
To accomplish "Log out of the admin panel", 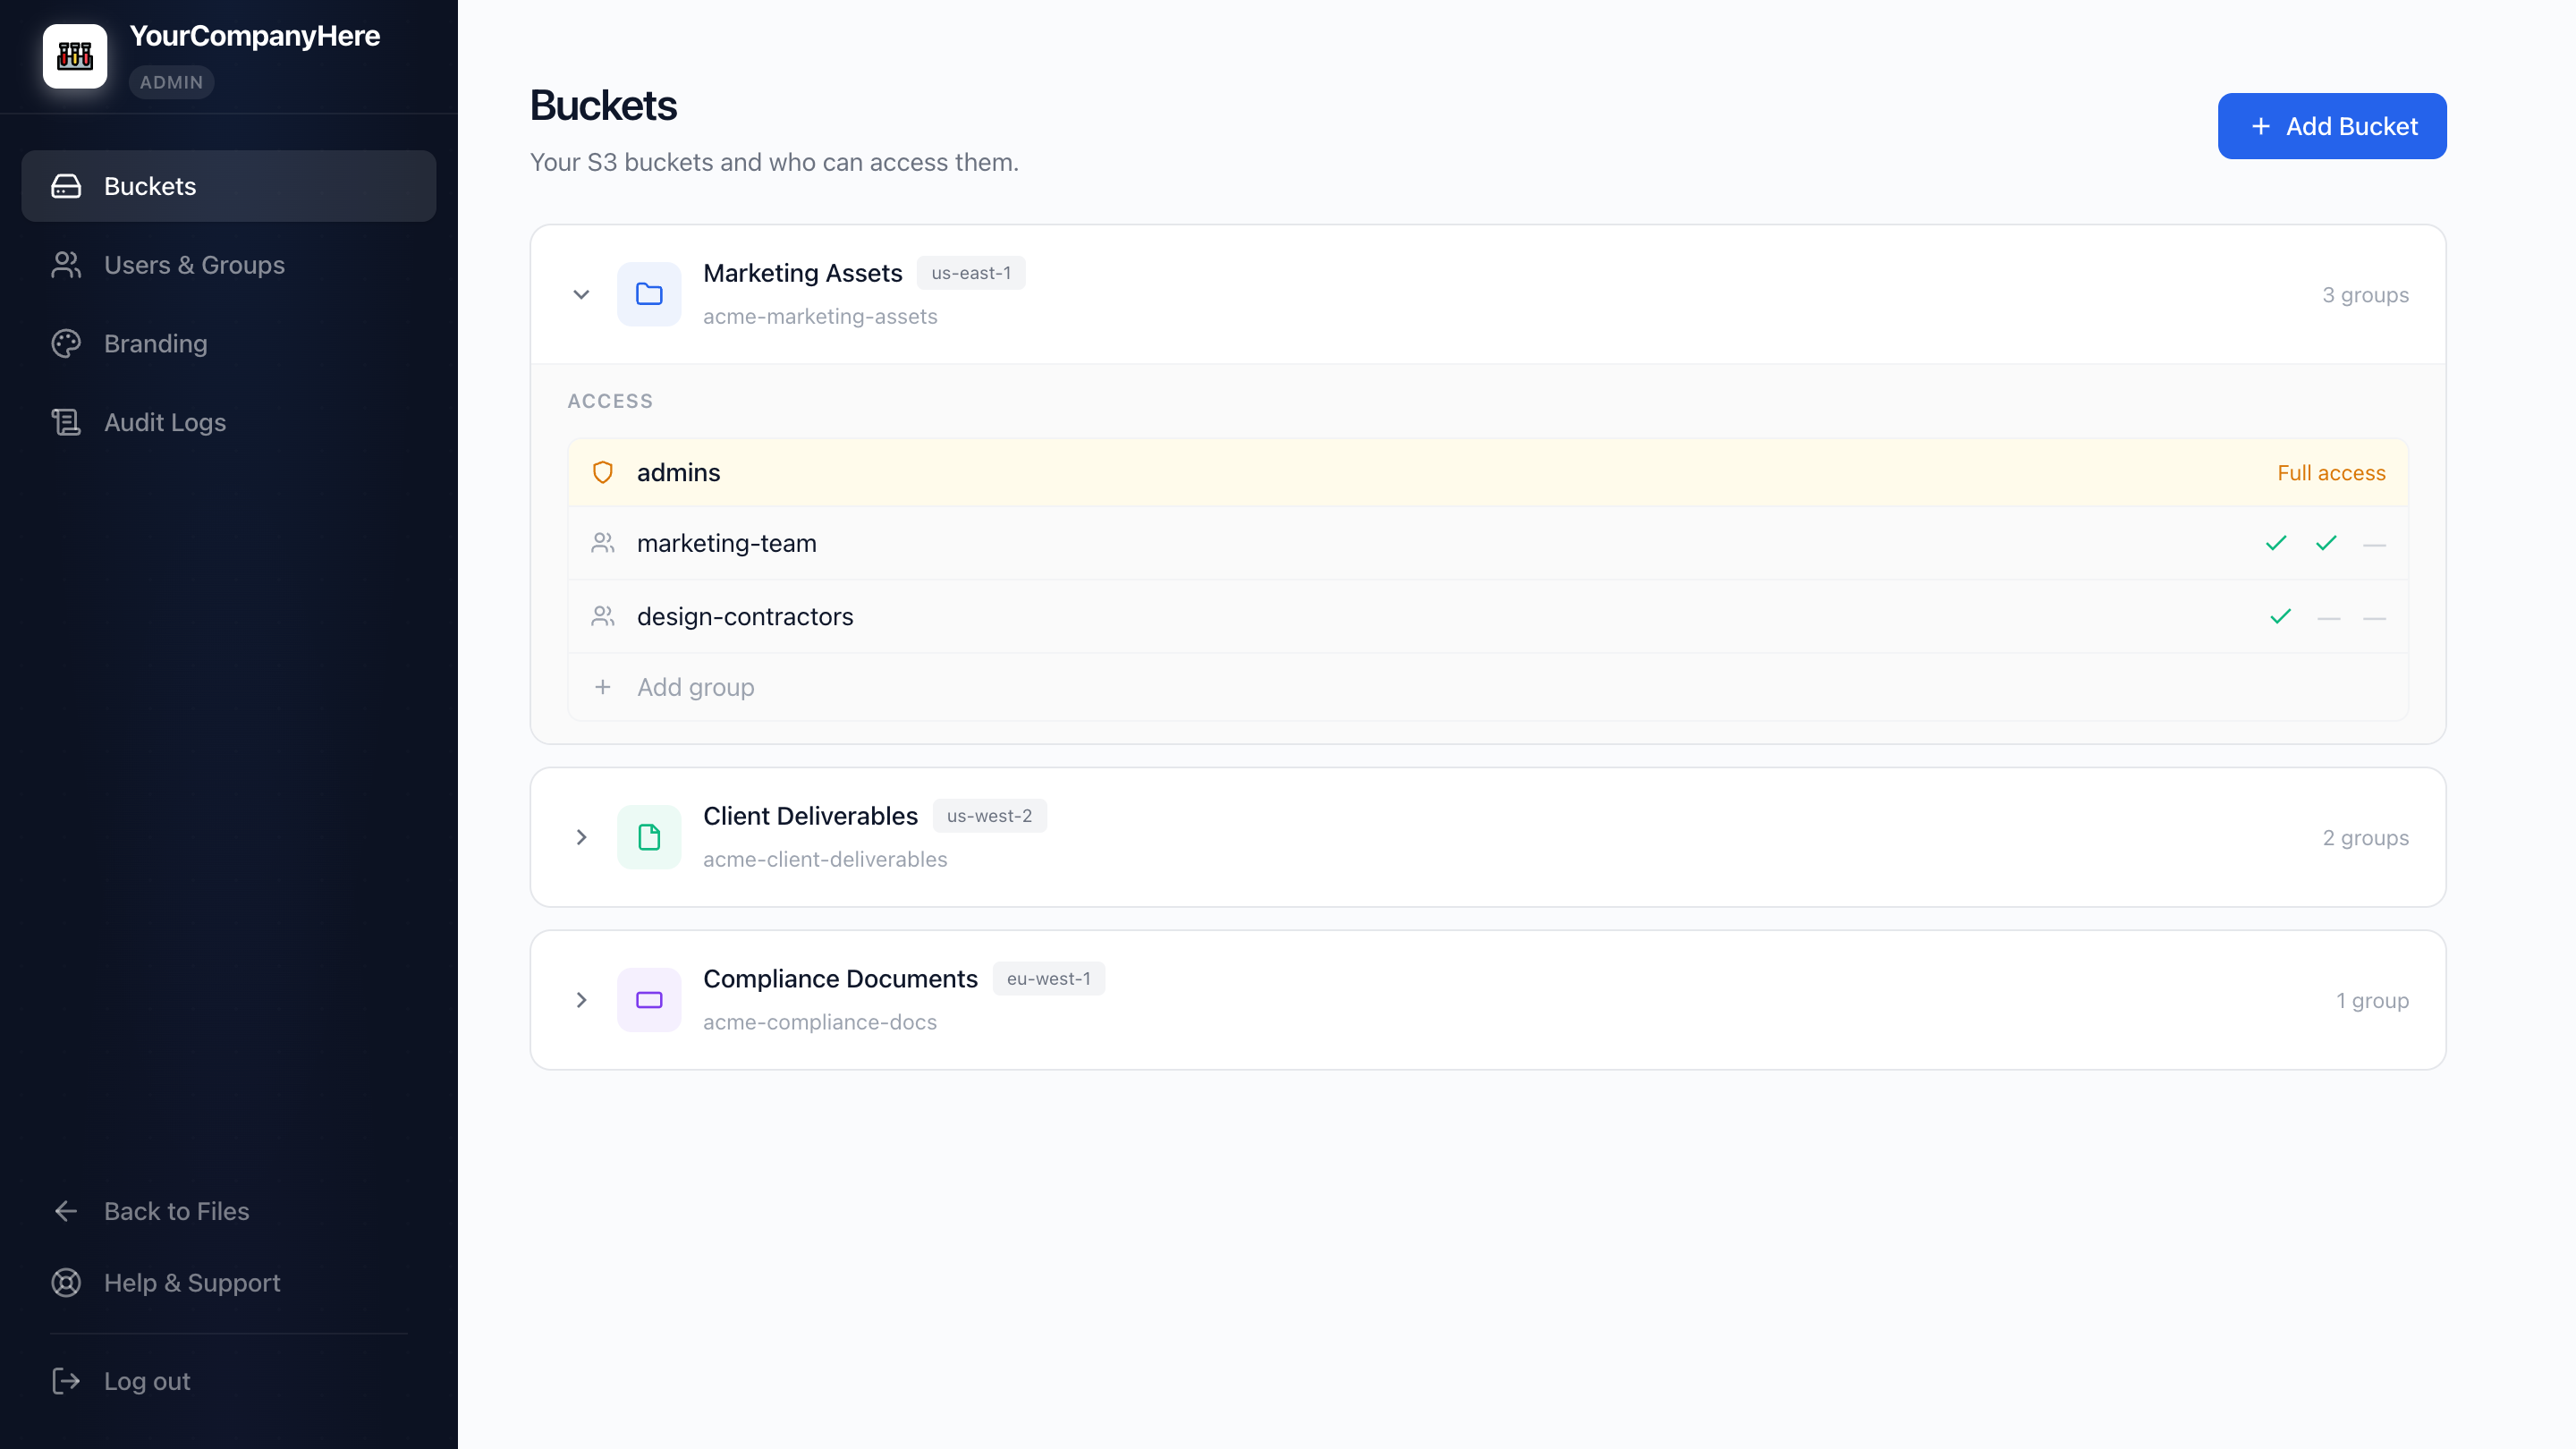I will (146, 1381).
